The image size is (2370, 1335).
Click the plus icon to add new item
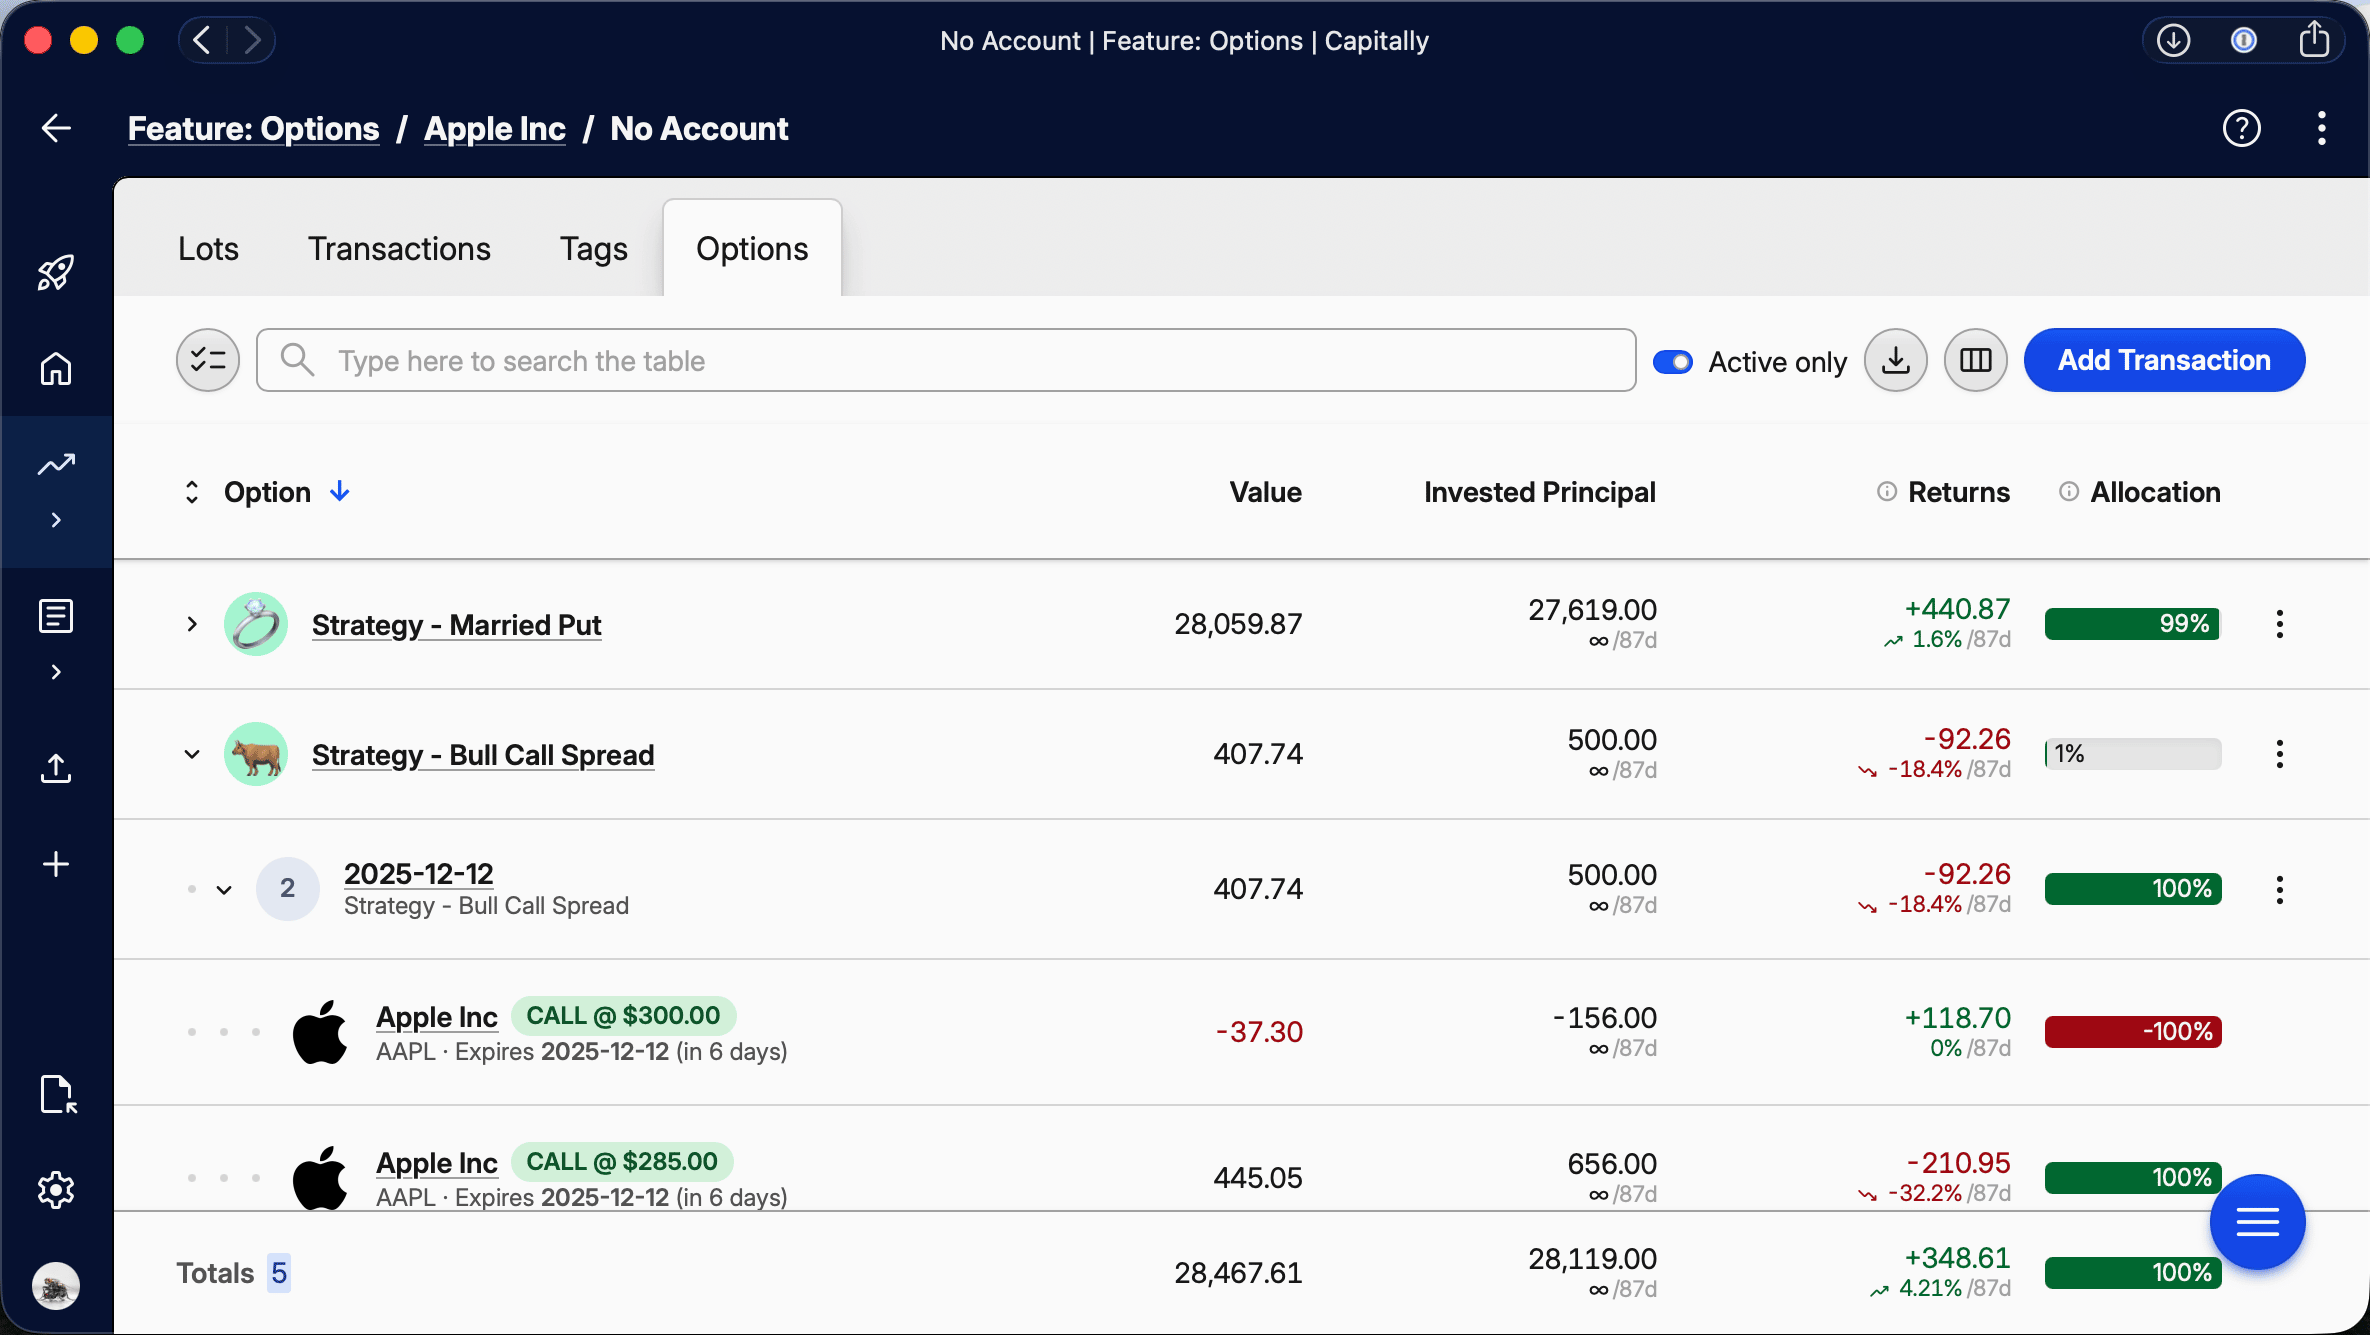click(x=55, y=864)
